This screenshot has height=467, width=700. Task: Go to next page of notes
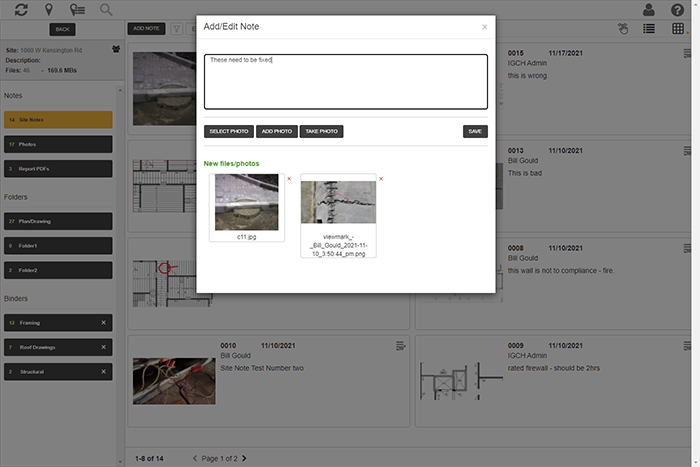245,458
